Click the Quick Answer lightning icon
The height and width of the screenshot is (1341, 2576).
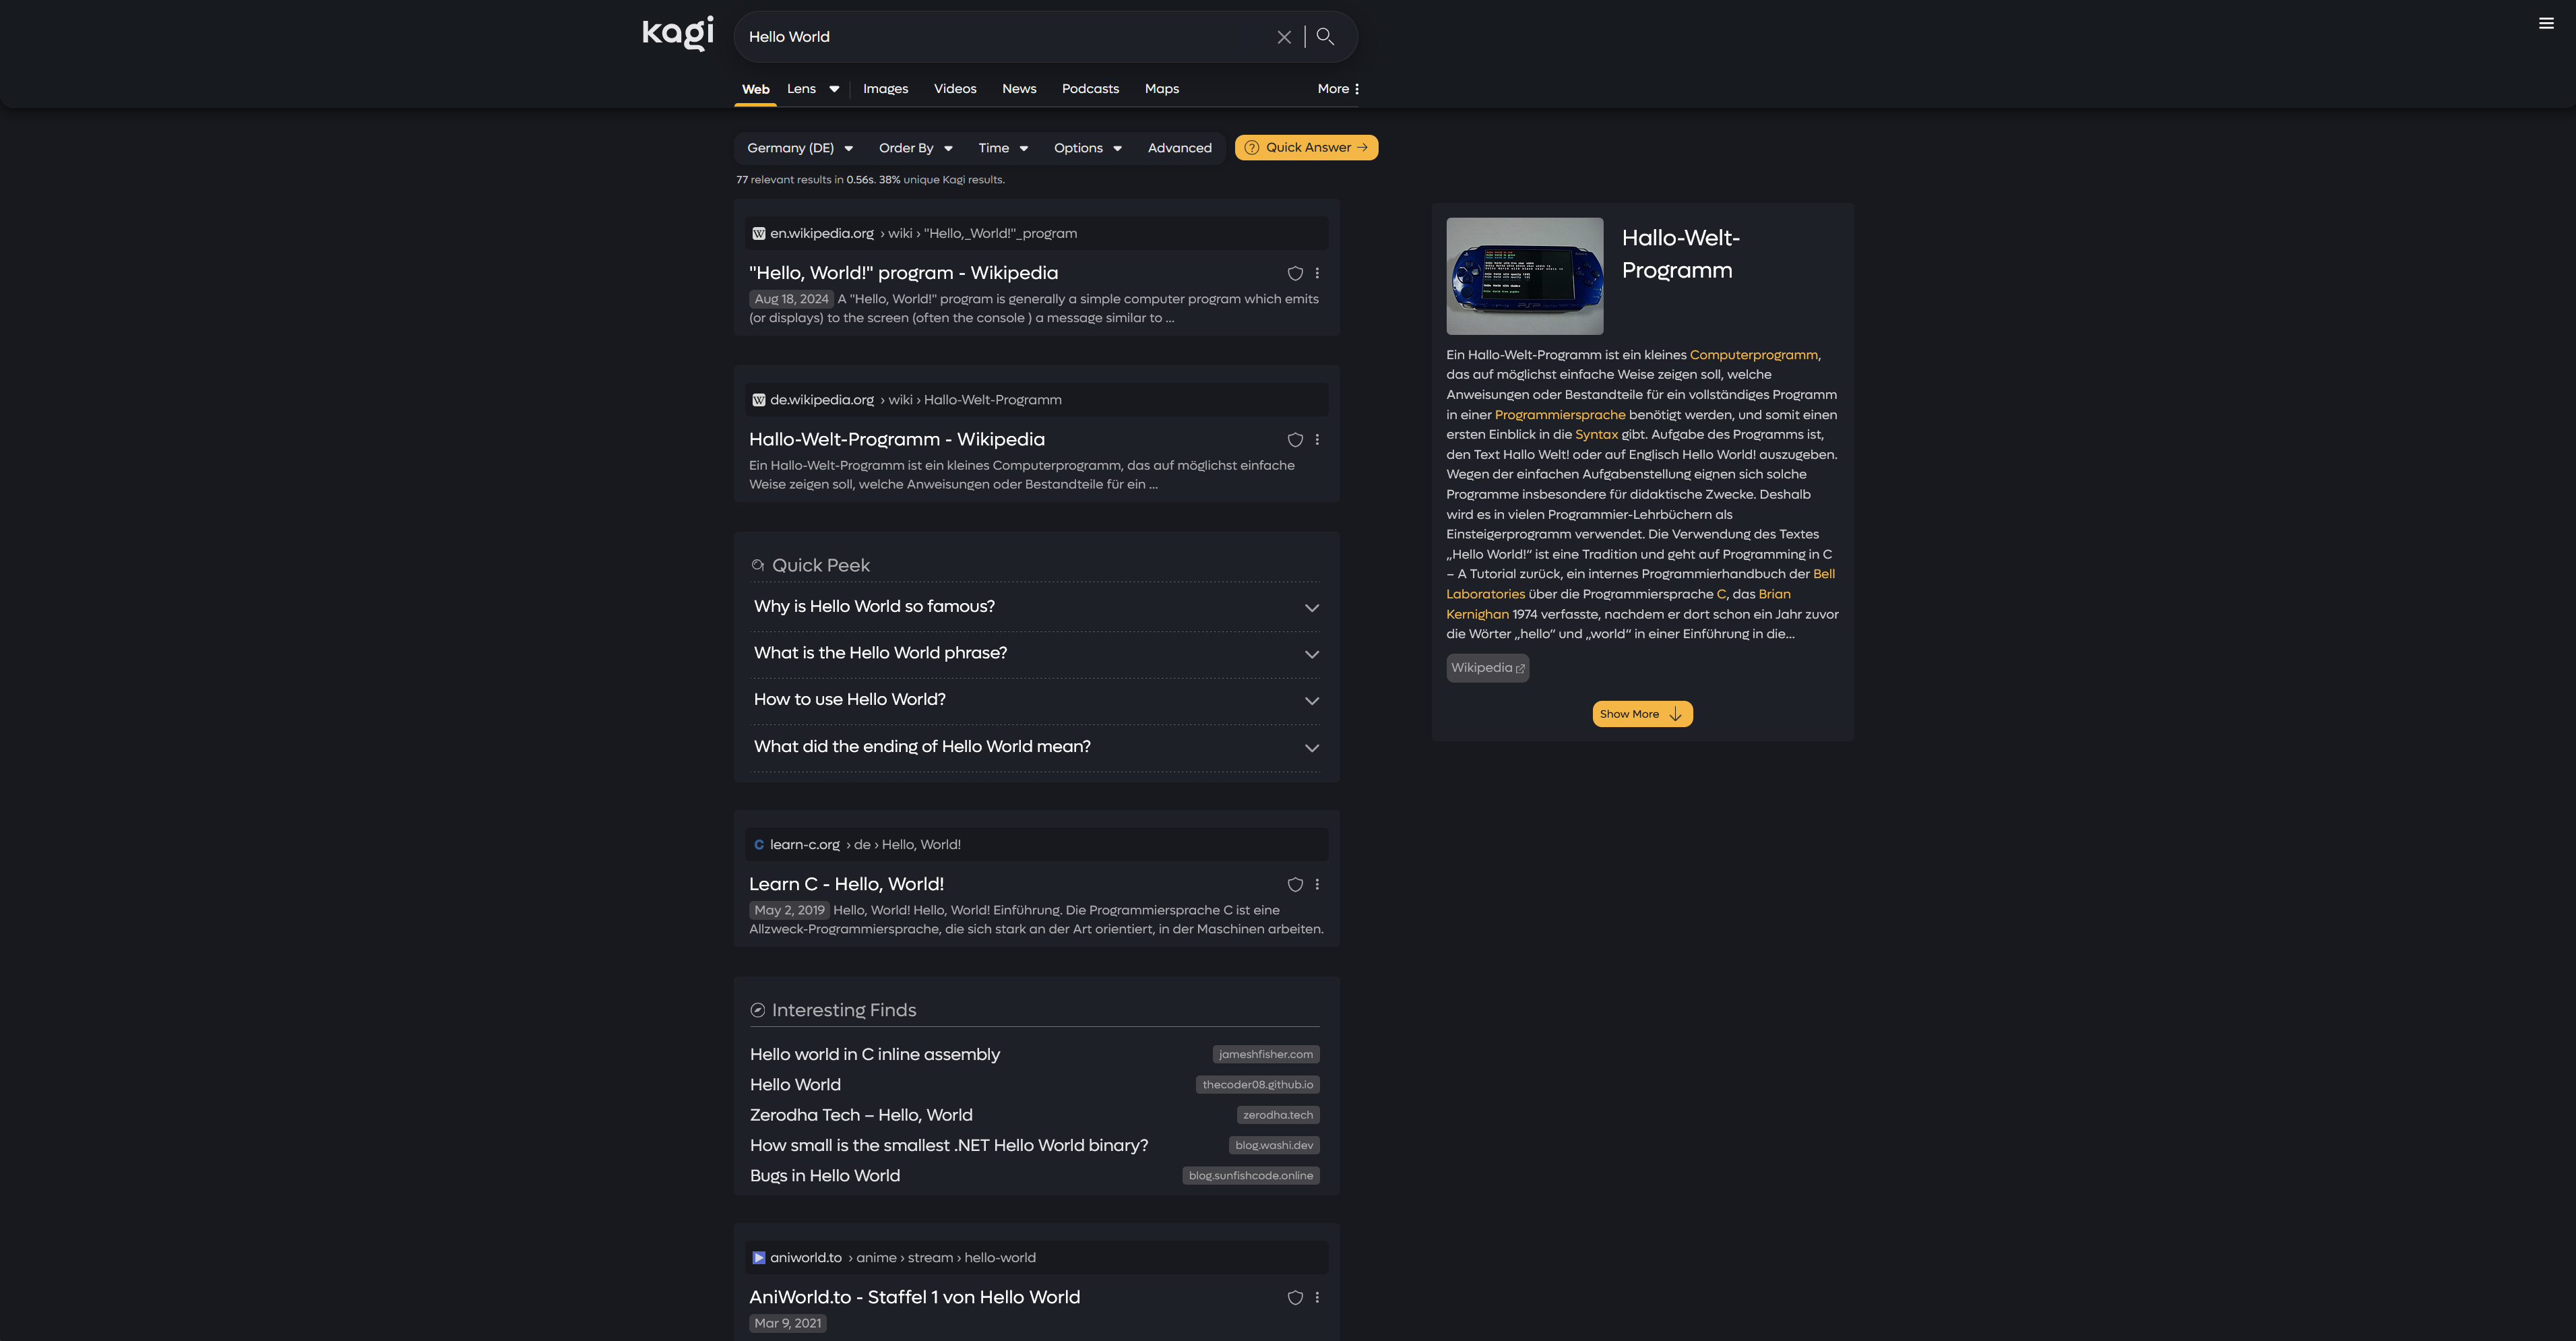click(x=1251, y=146)
